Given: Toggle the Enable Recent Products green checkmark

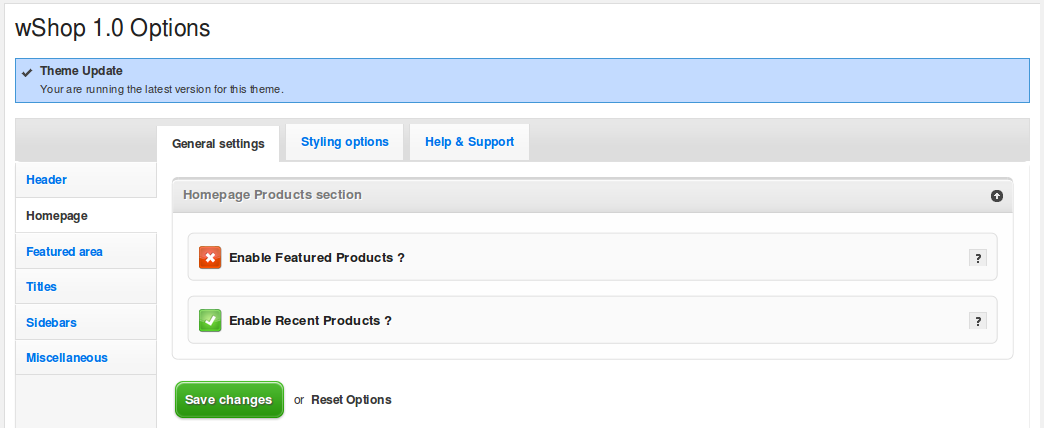Looking at the screenshot, I should click(210, 321).
